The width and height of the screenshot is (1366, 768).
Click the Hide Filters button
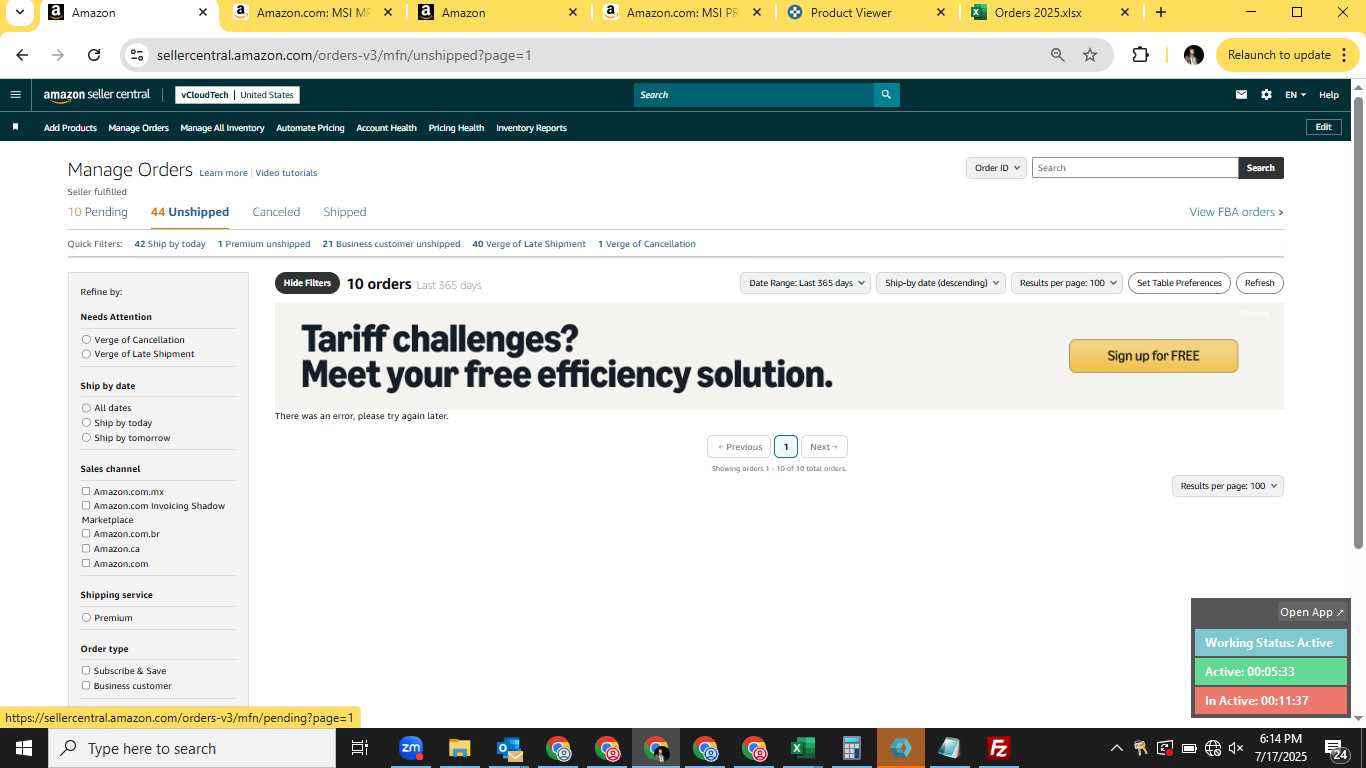(x=307, y=283)
